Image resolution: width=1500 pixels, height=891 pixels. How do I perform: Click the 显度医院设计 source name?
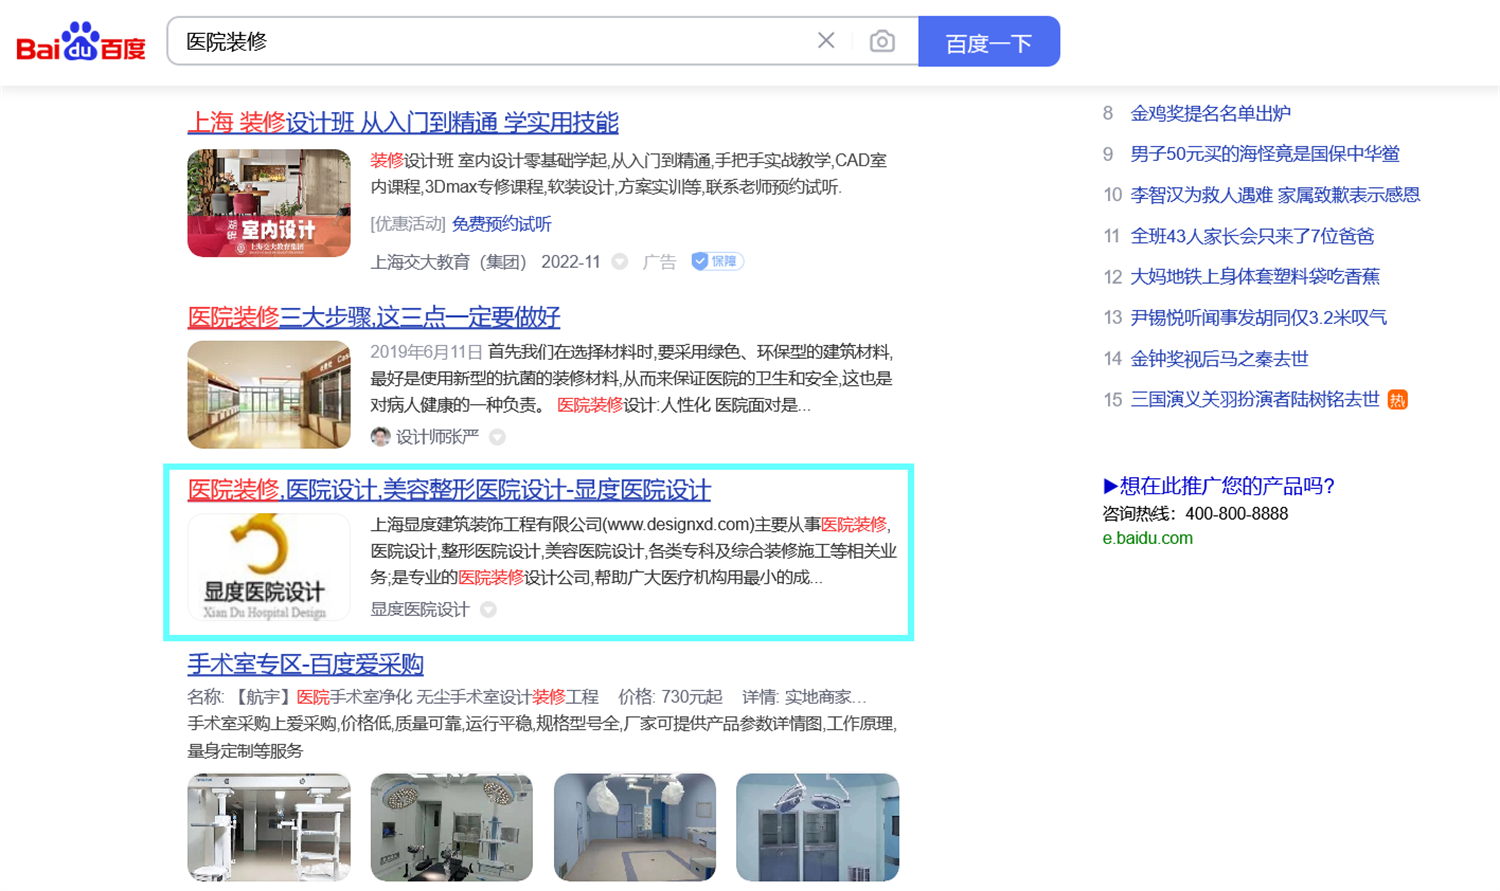pyautogui.click(x=420, y=610)
